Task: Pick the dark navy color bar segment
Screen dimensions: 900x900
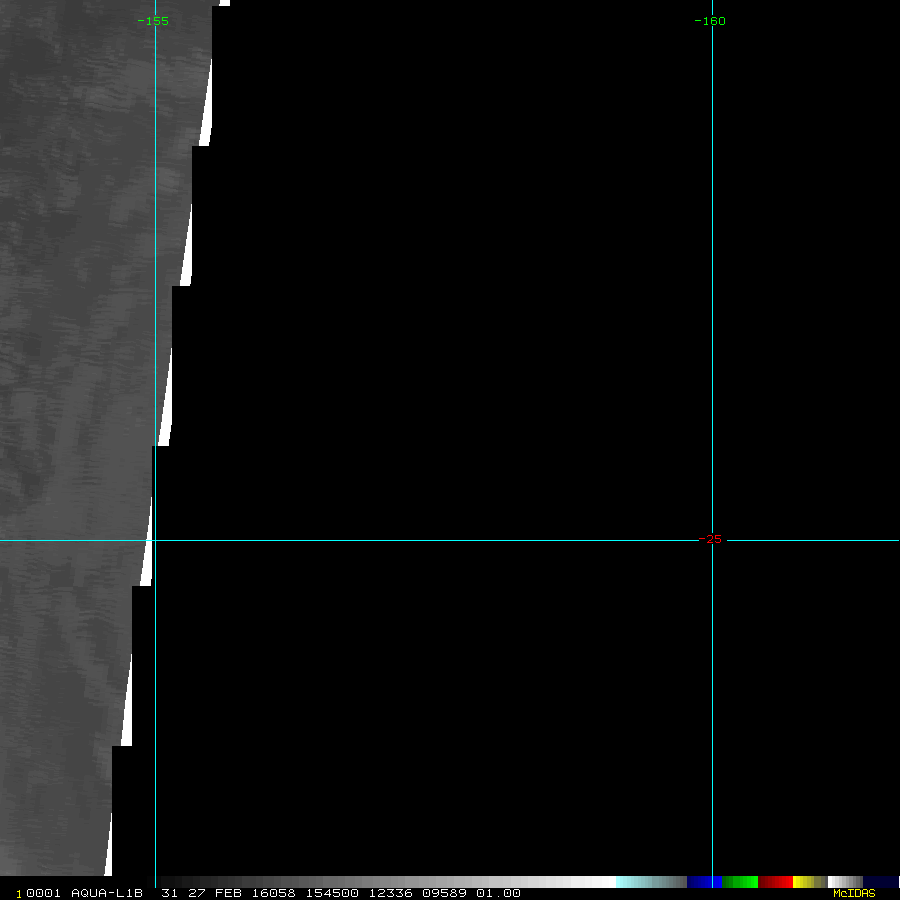Action: coord(880,882)
